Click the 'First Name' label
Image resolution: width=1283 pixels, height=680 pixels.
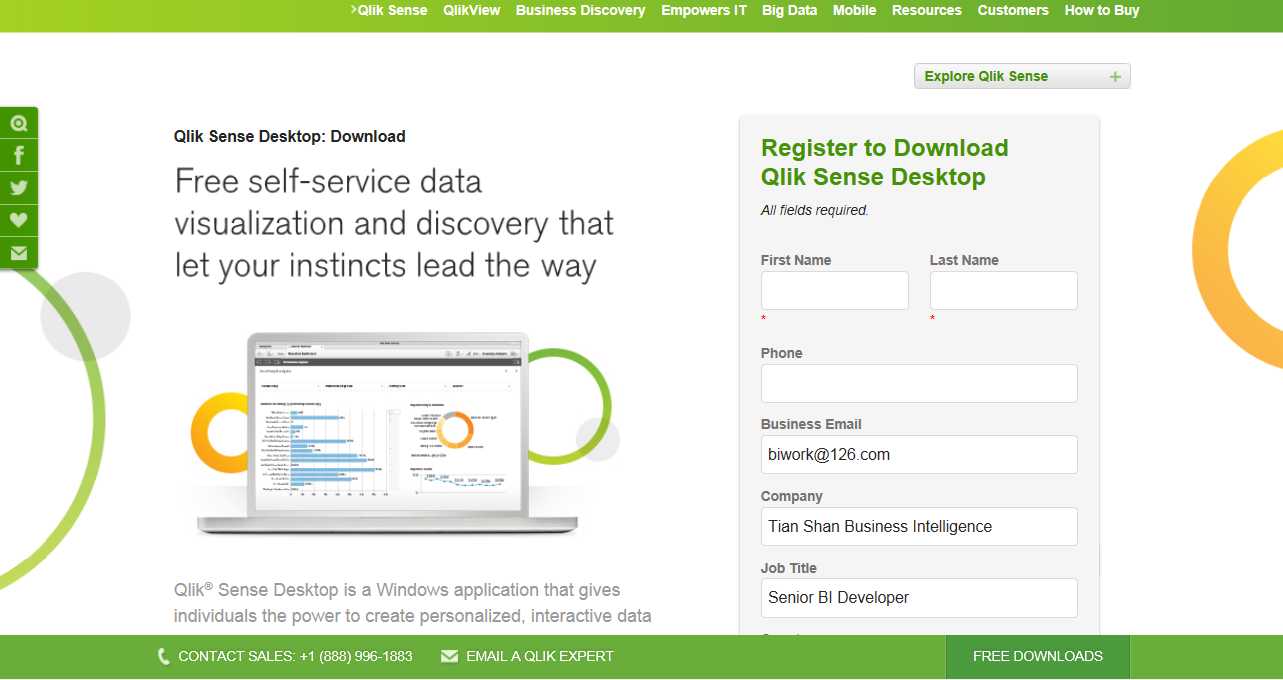(x=796, y=260)
